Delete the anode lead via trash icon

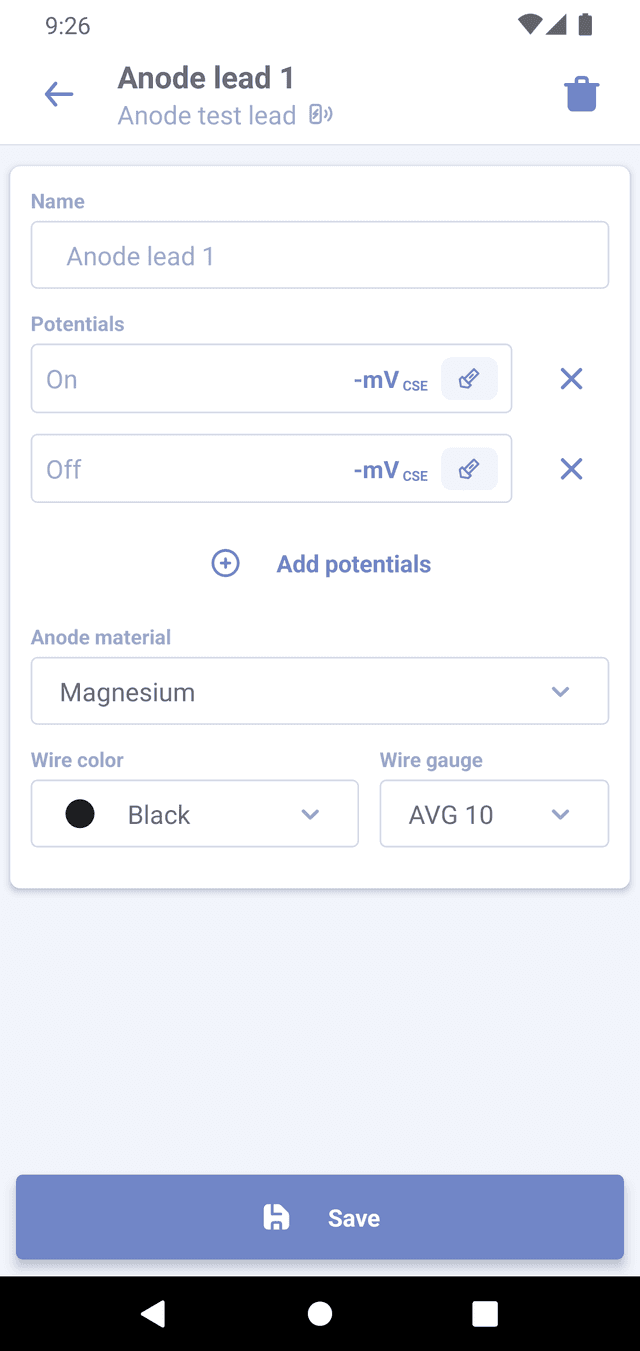coord(581,95)
